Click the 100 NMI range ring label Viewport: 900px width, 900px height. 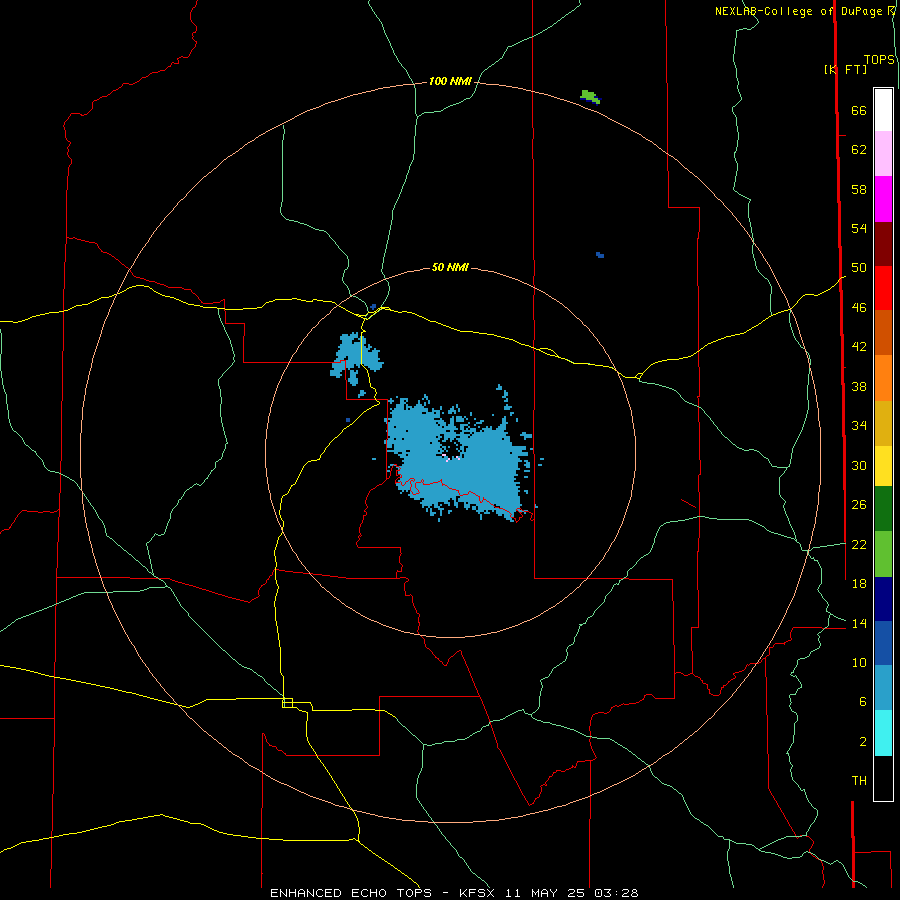450,81
